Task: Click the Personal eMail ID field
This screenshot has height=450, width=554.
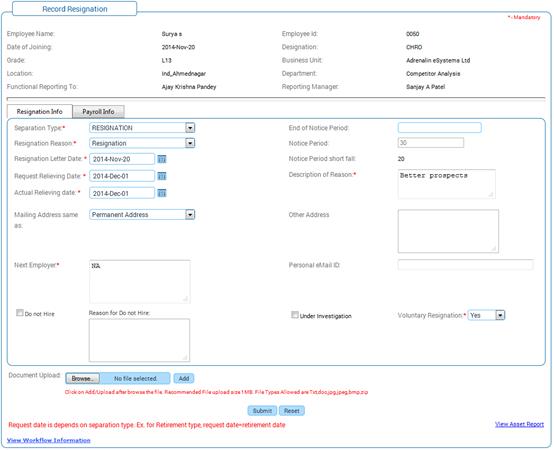Action: pyautogui.click(x=466, y=265)
